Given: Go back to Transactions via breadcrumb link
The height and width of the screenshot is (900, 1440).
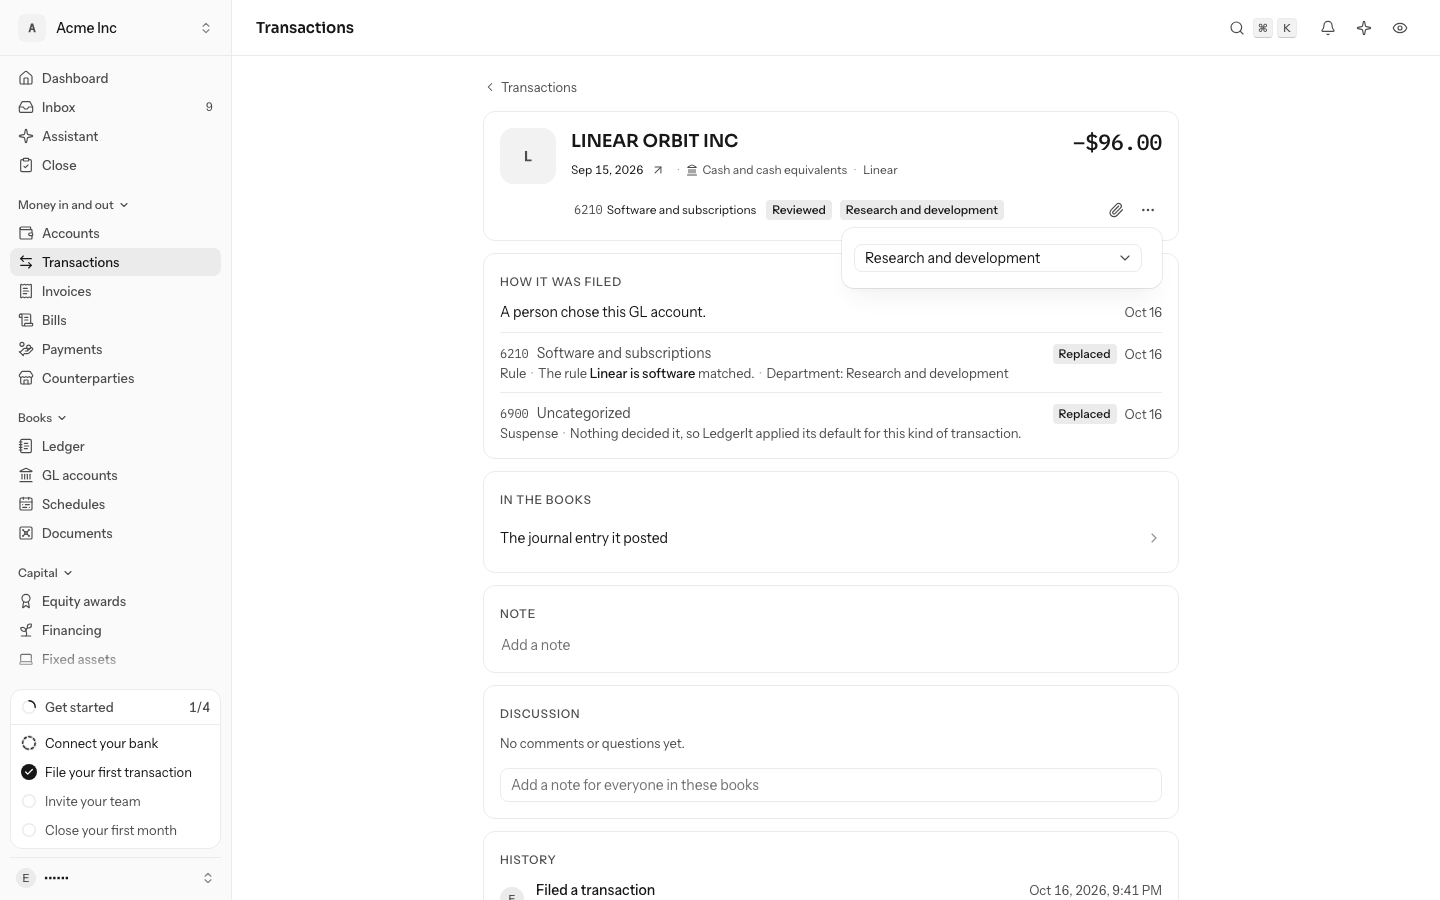Looking at the screenshot, I should (x=531, y=87).
